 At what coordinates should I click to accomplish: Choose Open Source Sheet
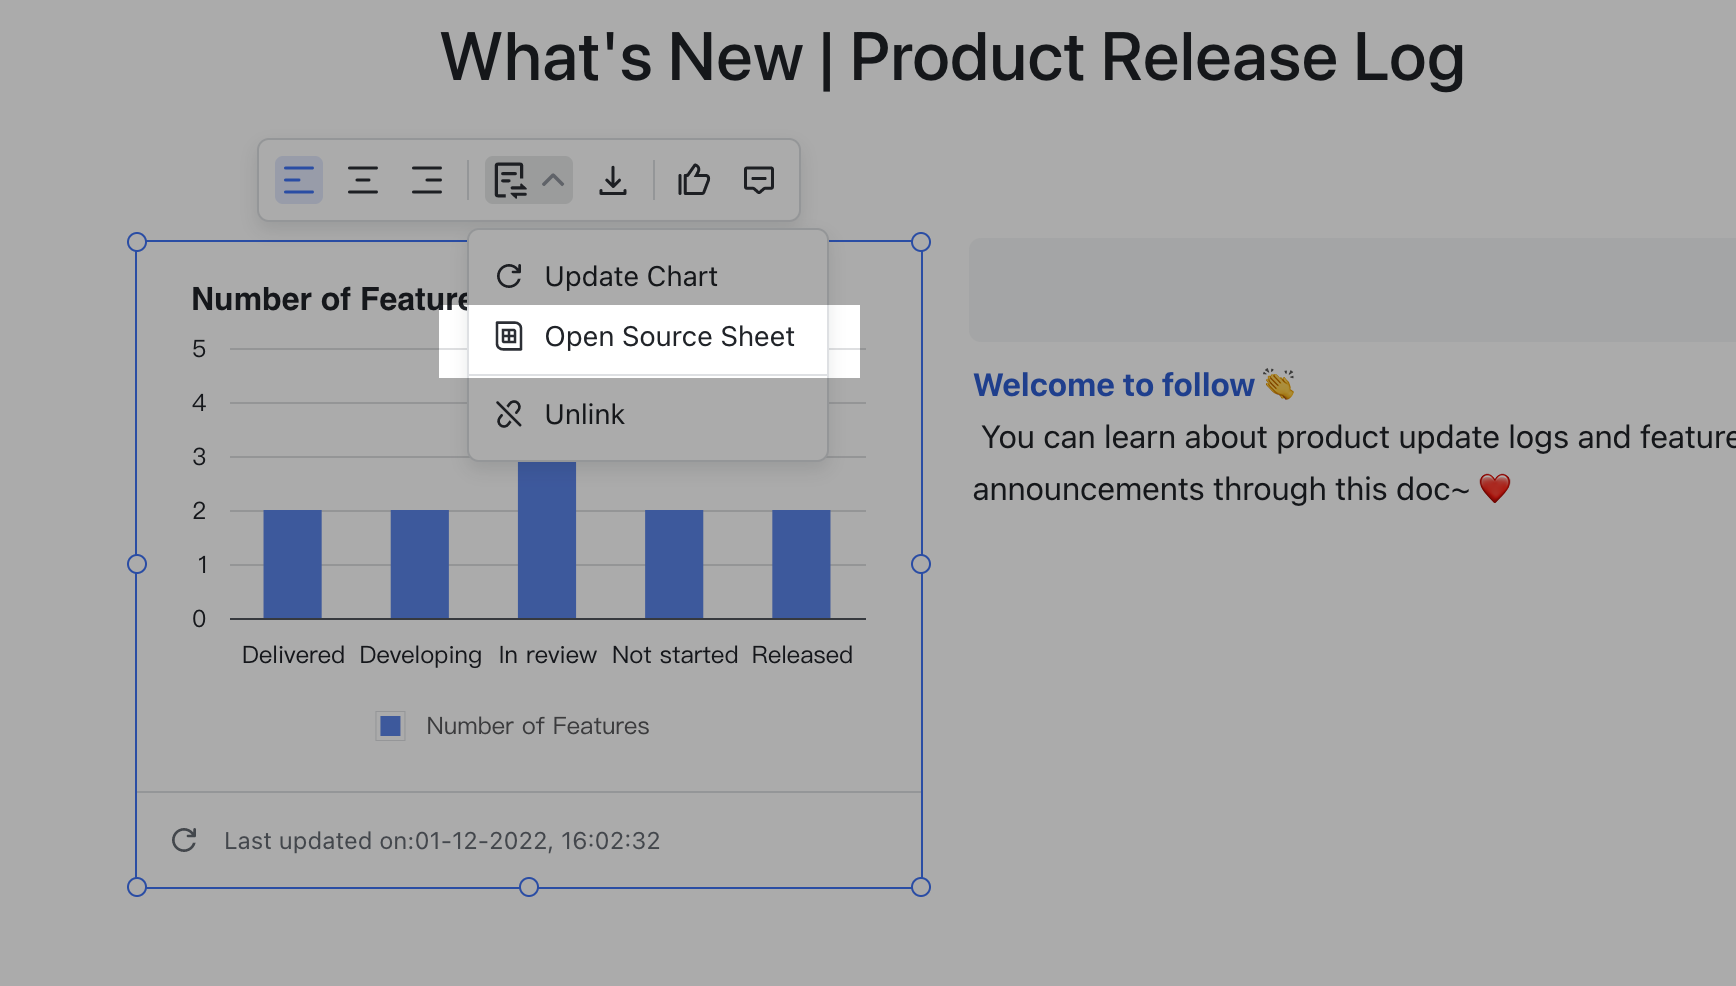click(669, 337)
